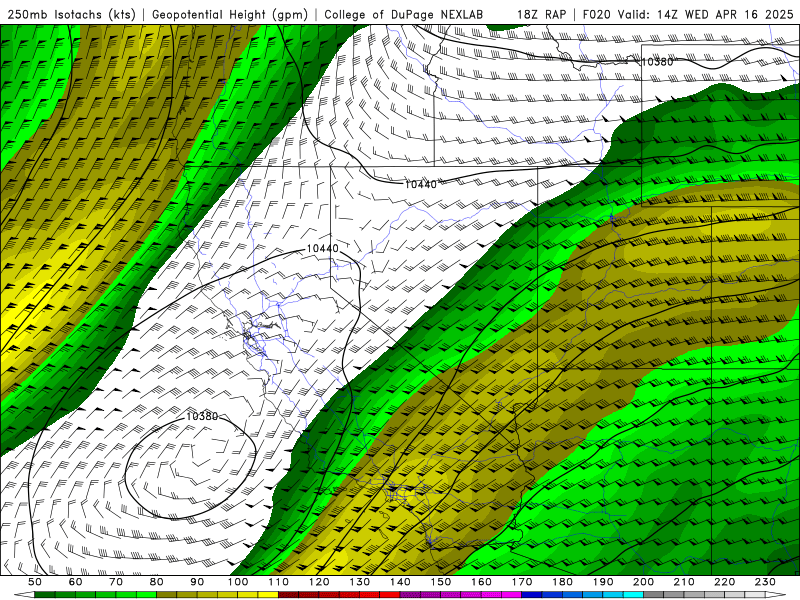Select the '60' value on the color scale
This screenshot has height=600, width=800.
tap(75, 582)
